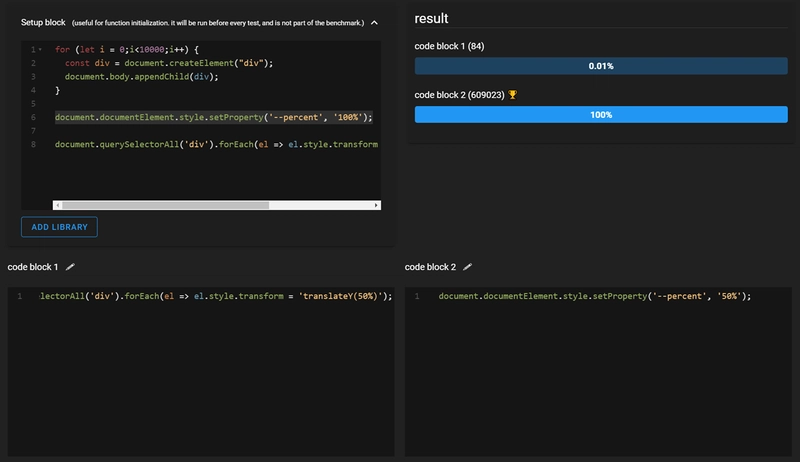Edit code block 2 name pencil icon
The width and height of the screenshot is (800, 462).
(x=467, y=267)
